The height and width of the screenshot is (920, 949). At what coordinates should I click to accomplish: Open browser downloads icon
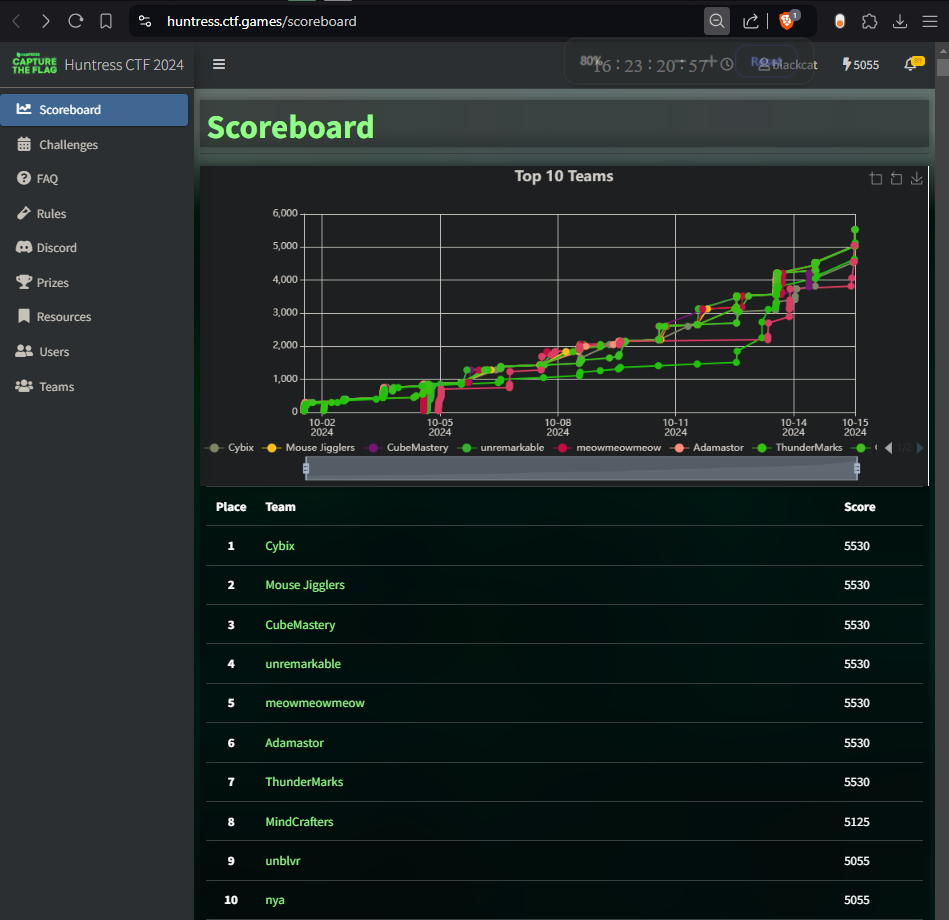(x=900, y=22)
